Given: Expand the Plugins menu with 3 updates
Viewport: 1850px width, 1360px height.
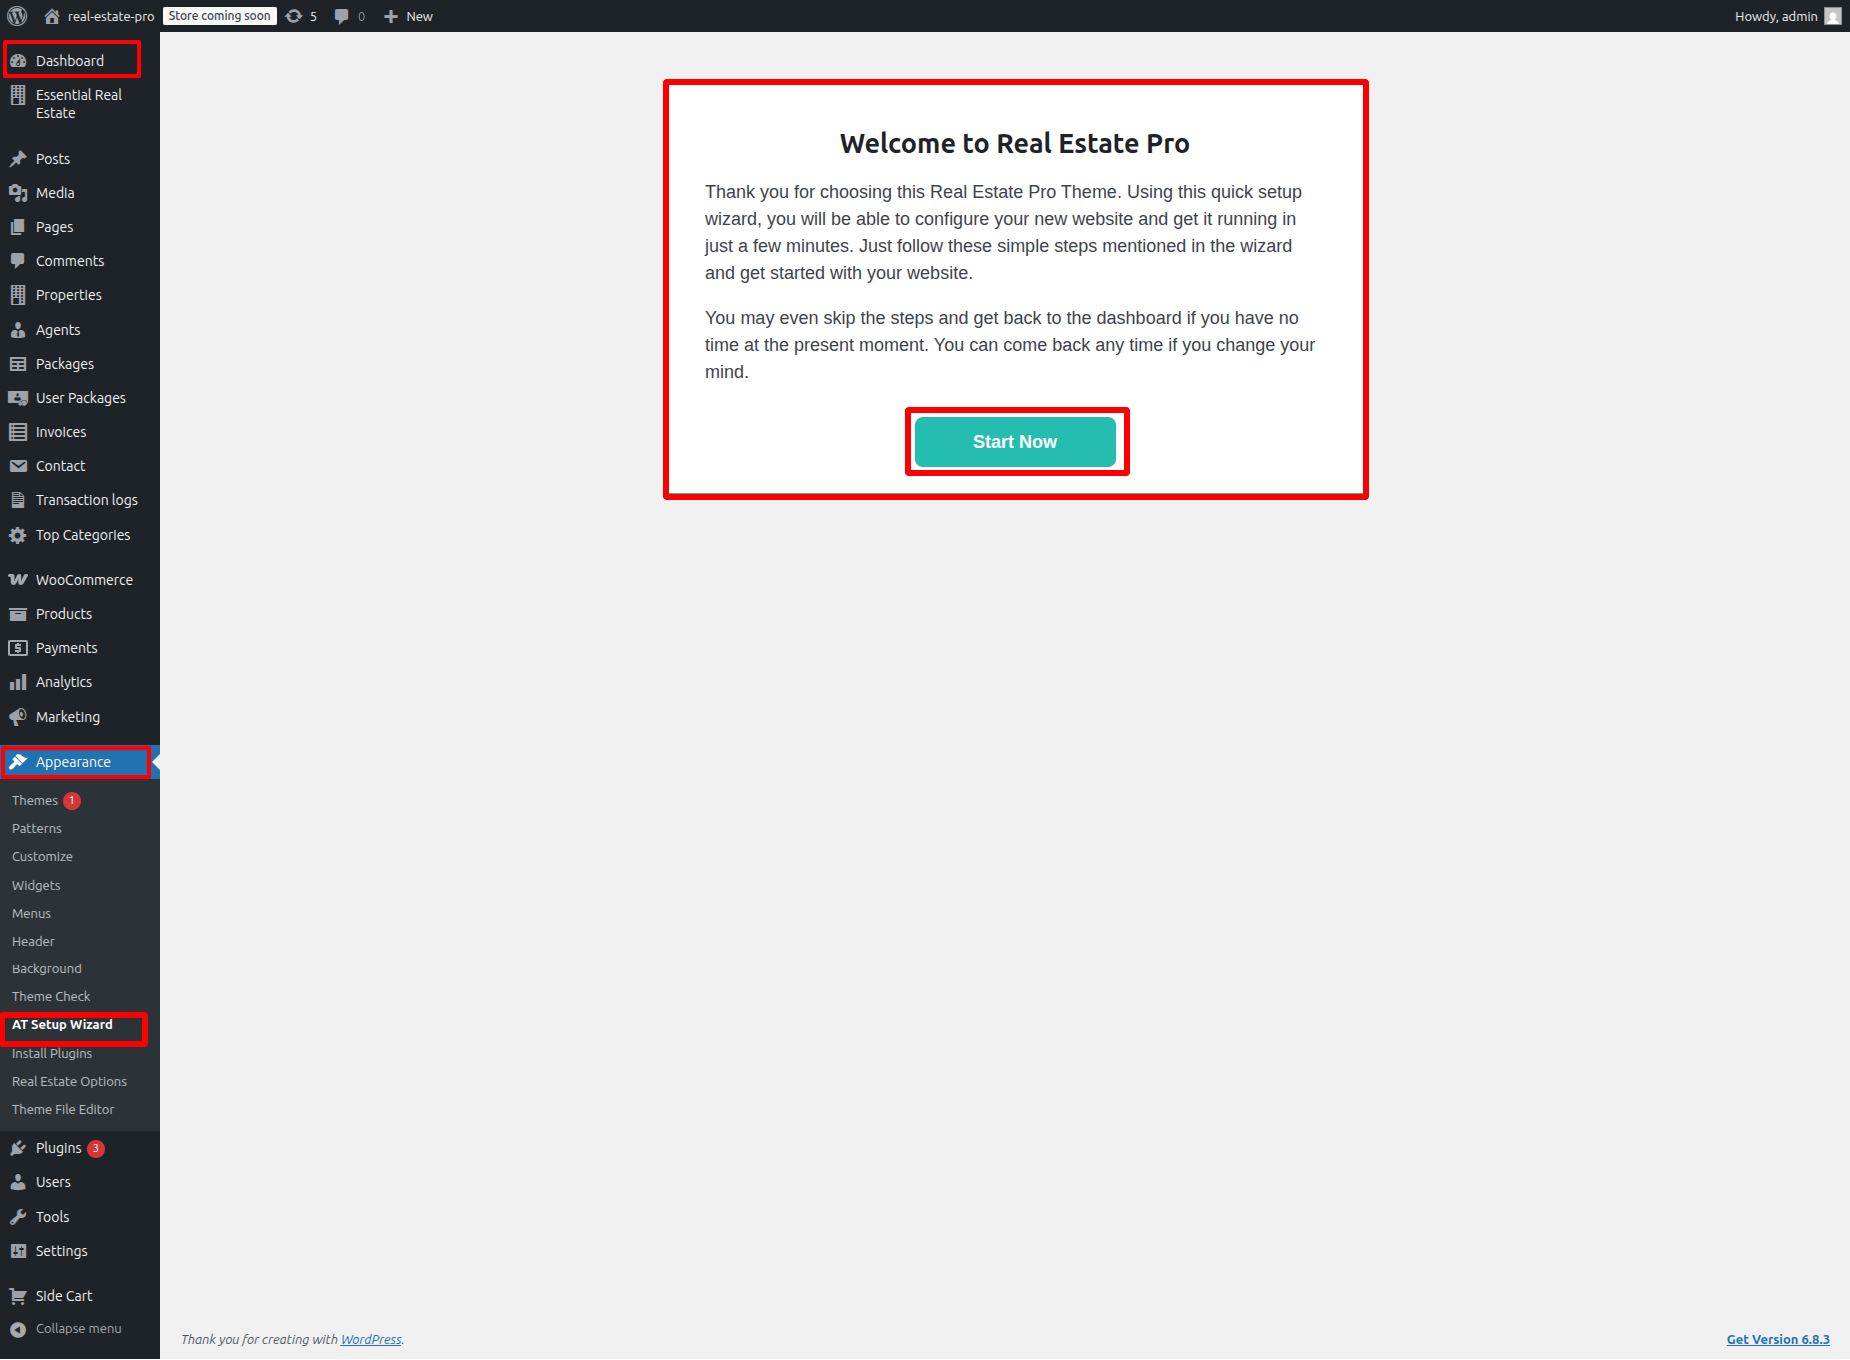Looking at the screenshot, I should [x=59, y=1148].
